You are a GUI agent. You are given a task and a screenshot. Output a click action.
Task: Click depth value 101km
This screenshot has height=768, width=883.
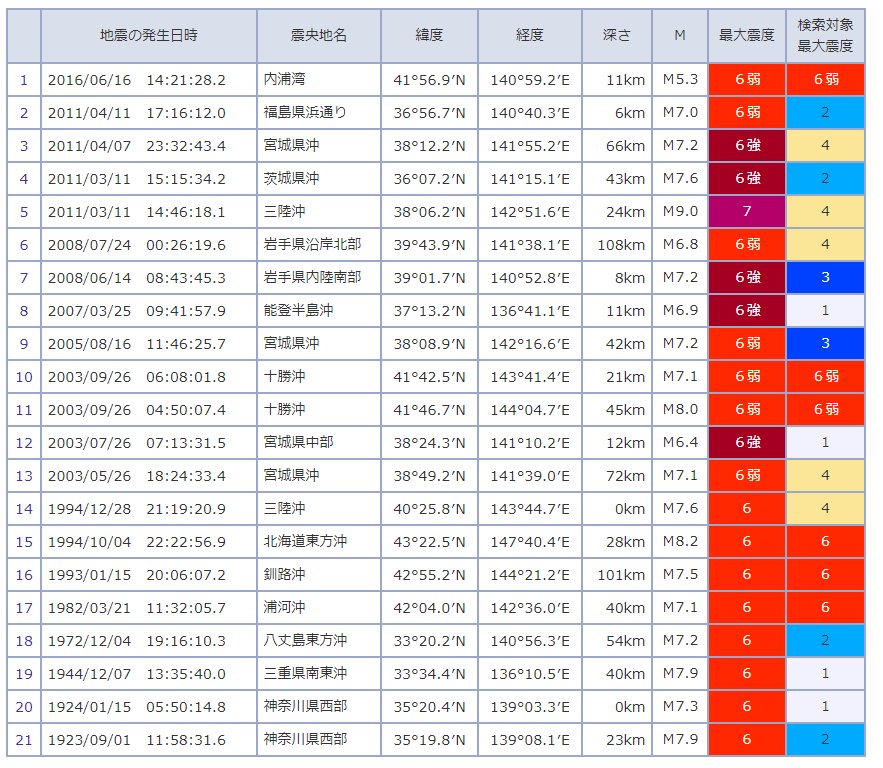[x=621, y=575]
